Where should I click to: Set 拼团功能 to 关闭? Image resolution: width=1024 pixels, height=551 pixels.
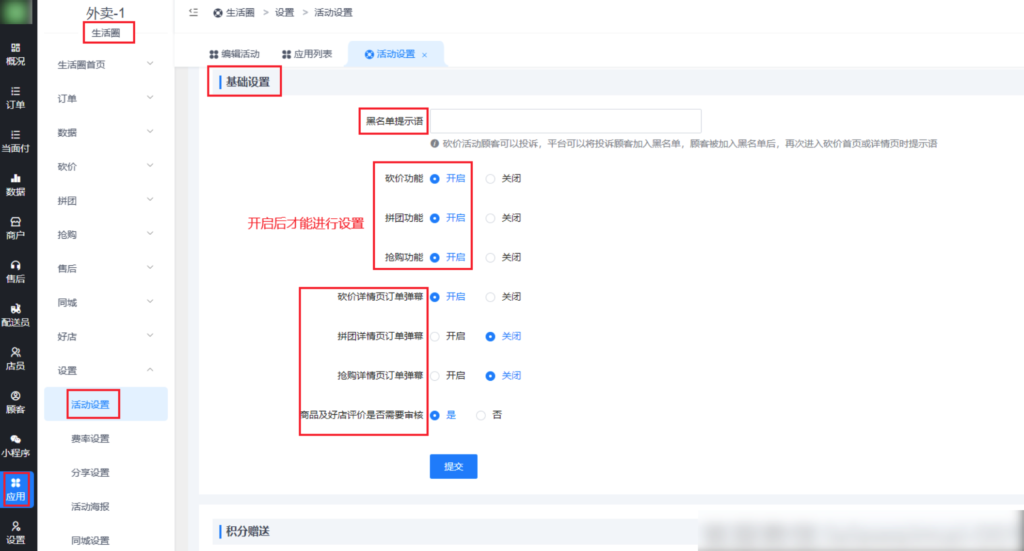coord(490,218)
